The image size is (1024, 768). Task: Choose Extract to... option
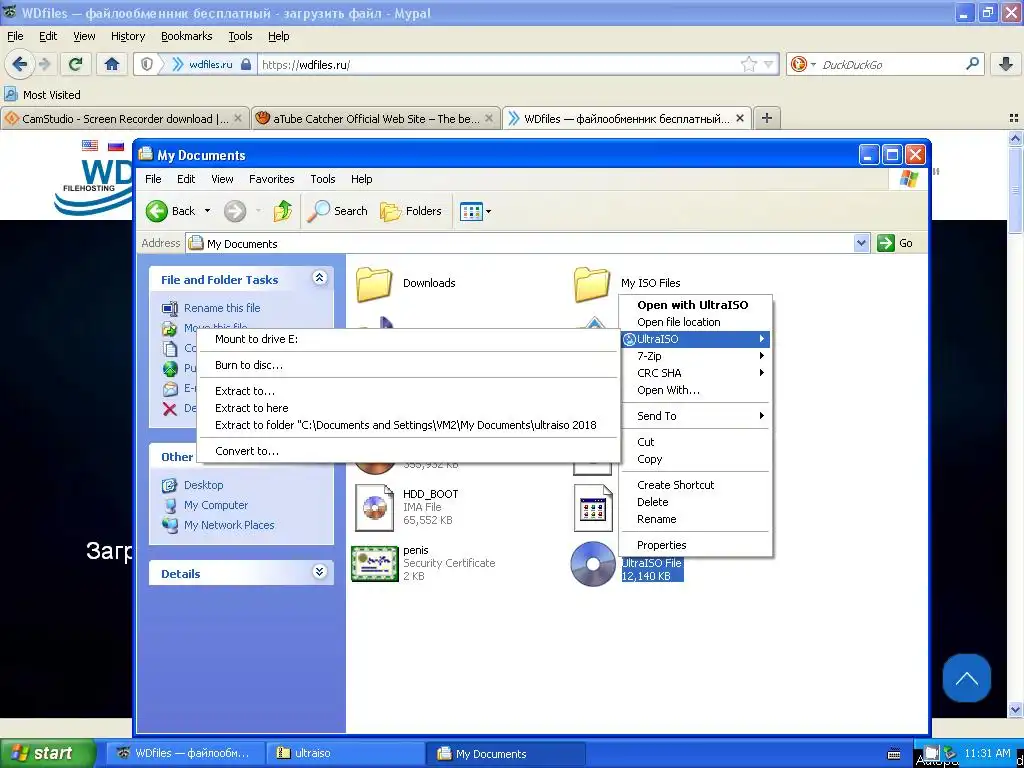tap(408, 391)
